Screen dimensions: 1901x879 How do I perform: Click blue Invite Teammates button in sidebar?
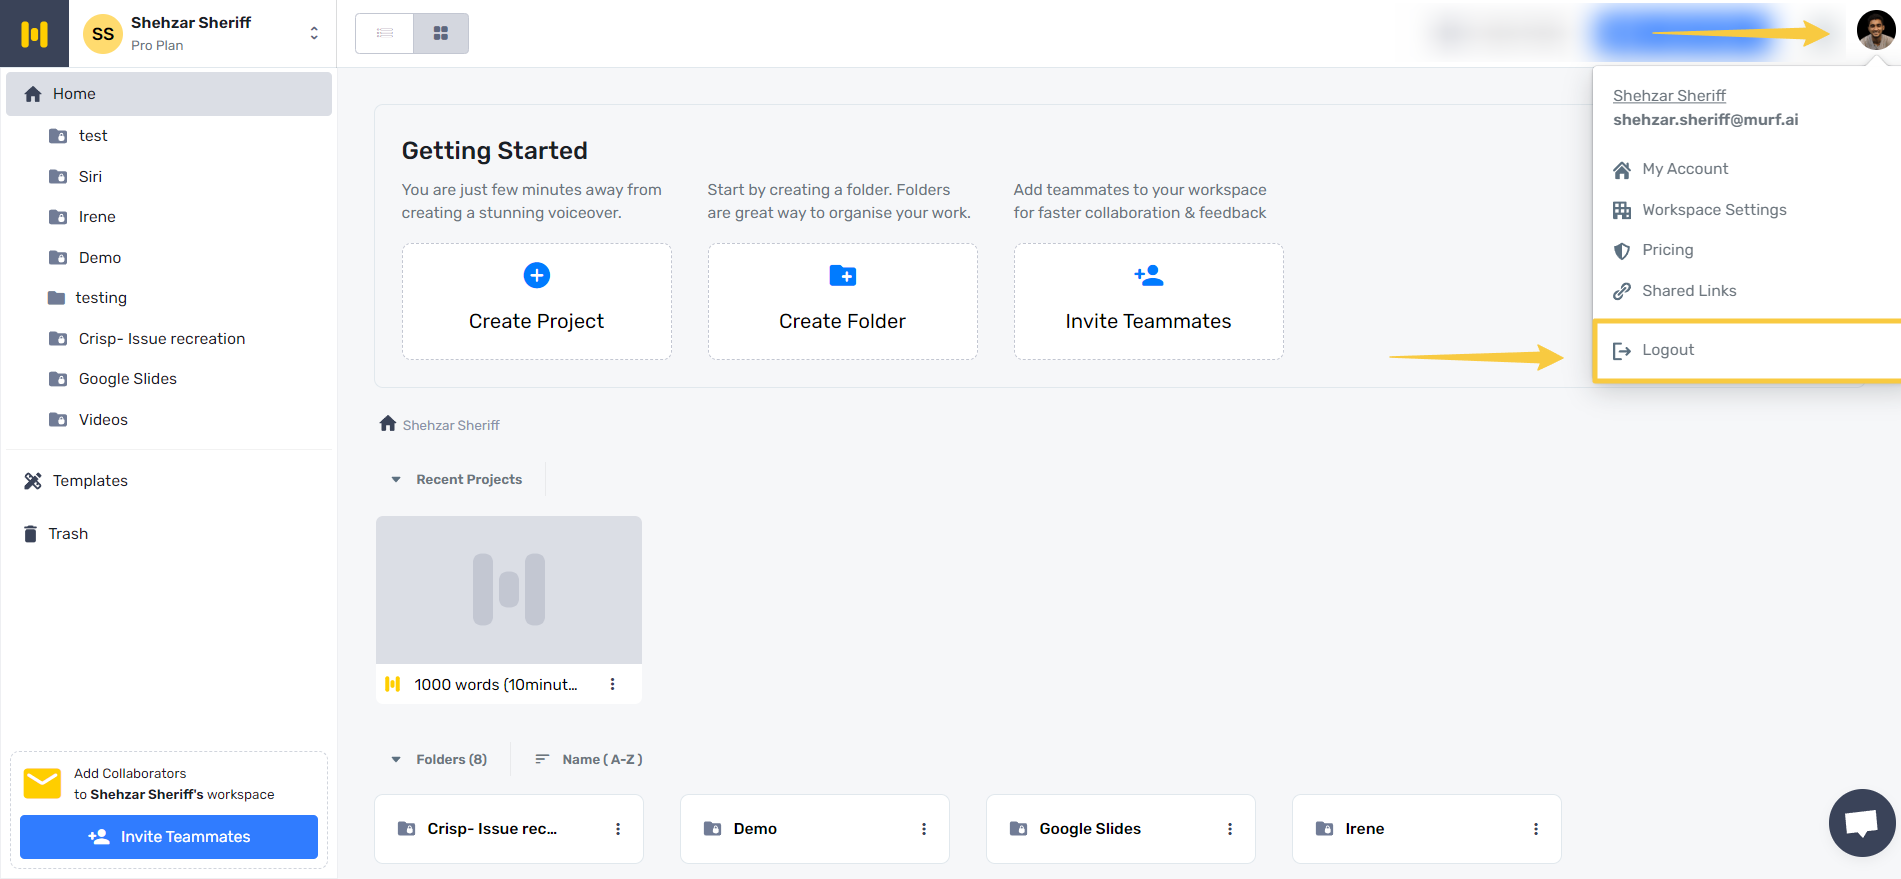tap(169, 837)
